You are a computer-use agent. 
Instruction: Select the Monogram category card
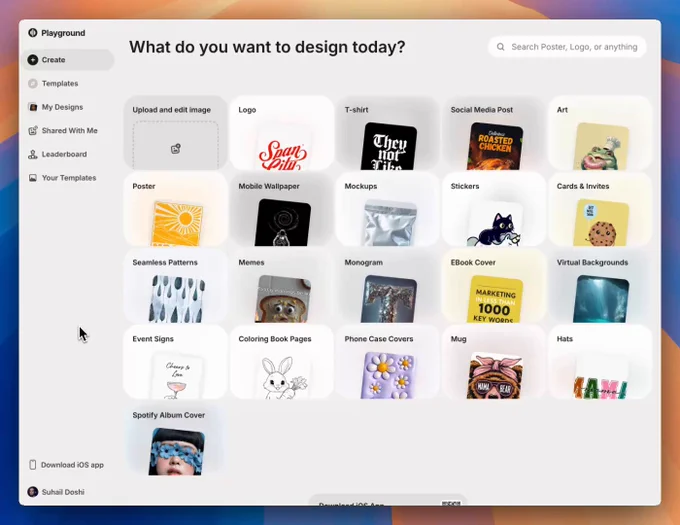click(x=388, y=285)
